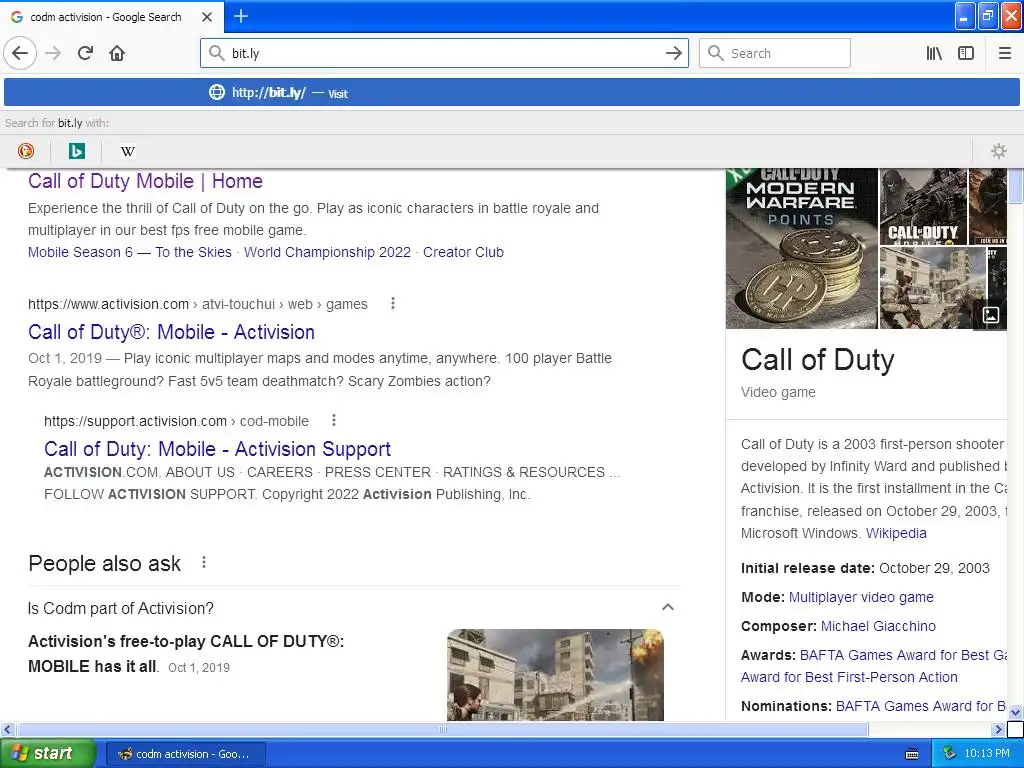The image size is (1024, 768).
Task: Go back to the previous page
Action: pyautogui.click(x=20, y=53)
